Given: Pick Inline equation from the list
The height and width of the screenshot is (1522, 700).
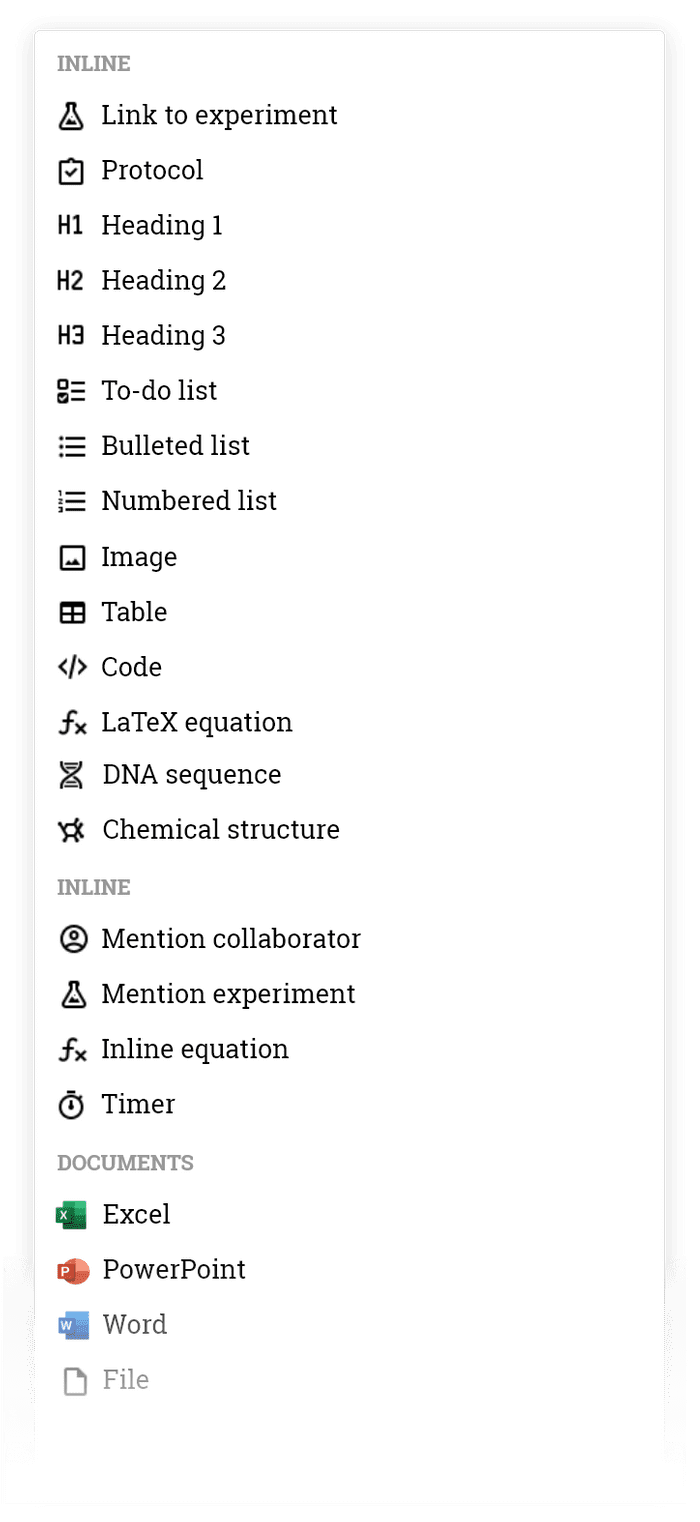Looking at the screenshot, I should point(194,1049).
